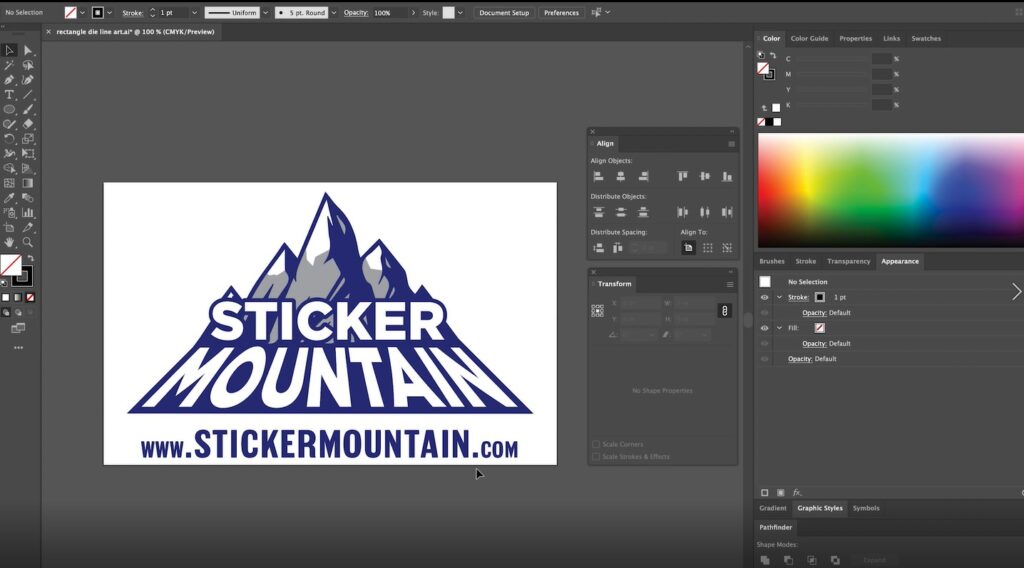
Task: Toggle Fill visibility eye in Appearance
Action: (764, 328)
